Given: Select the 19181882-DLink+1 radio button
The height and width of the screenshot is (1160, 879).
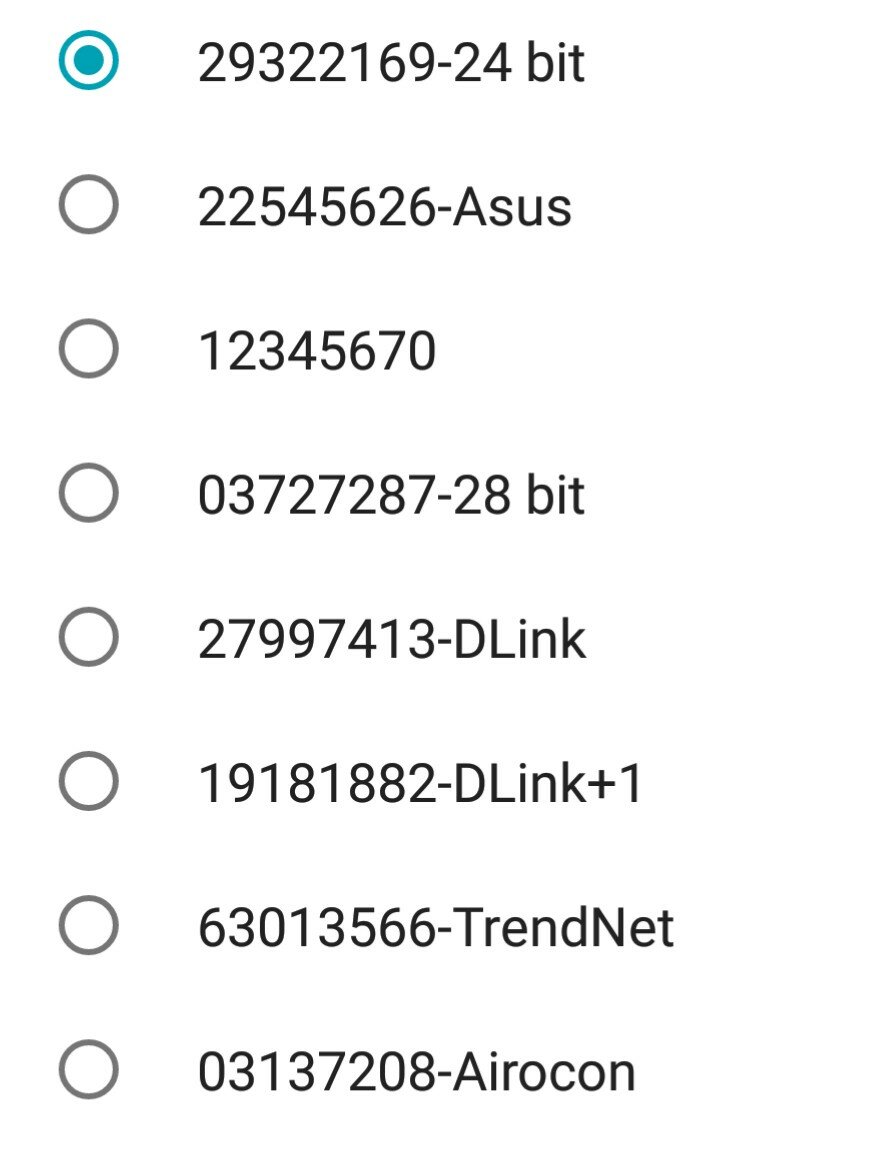Looking at the screenshot, I should point(89,783).
